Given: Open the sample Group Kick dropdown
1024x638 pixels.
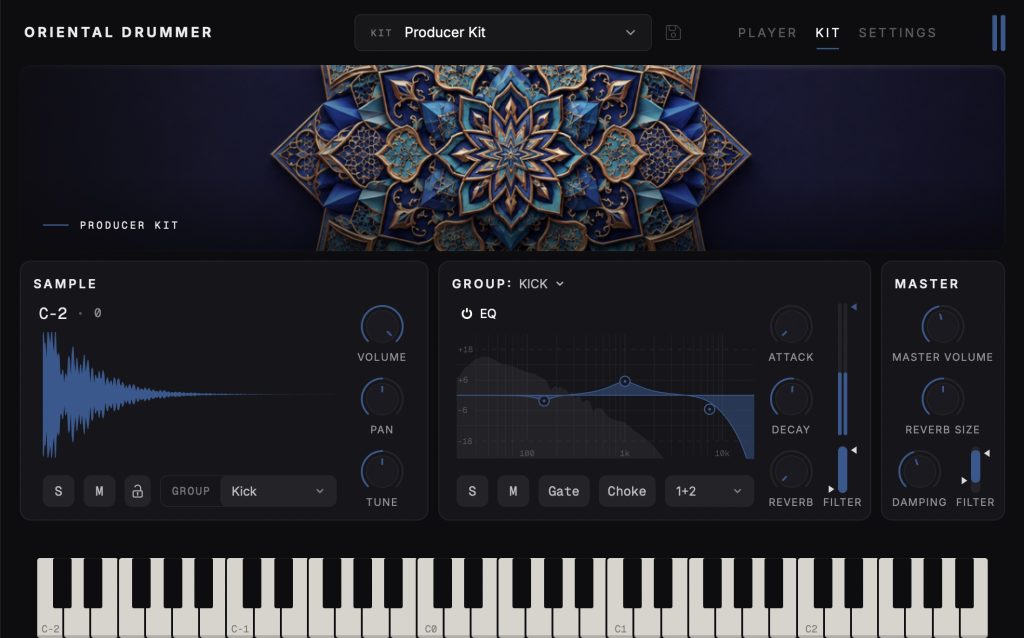Looking at the screenshot, I should [x=278, y=491].
